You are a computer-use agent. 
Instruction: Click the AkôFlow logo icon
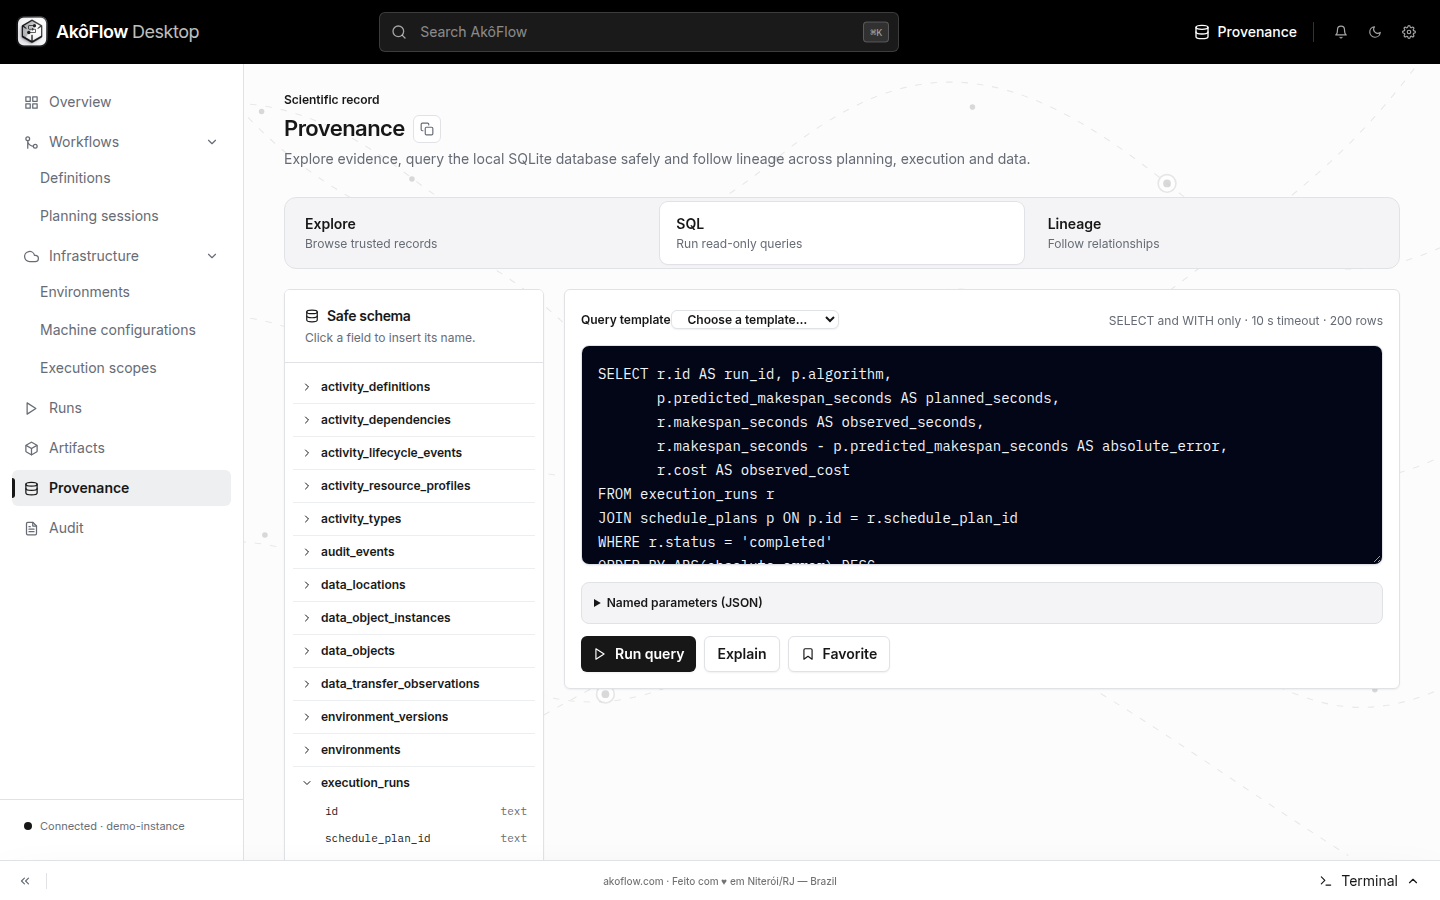click(32, 32)
